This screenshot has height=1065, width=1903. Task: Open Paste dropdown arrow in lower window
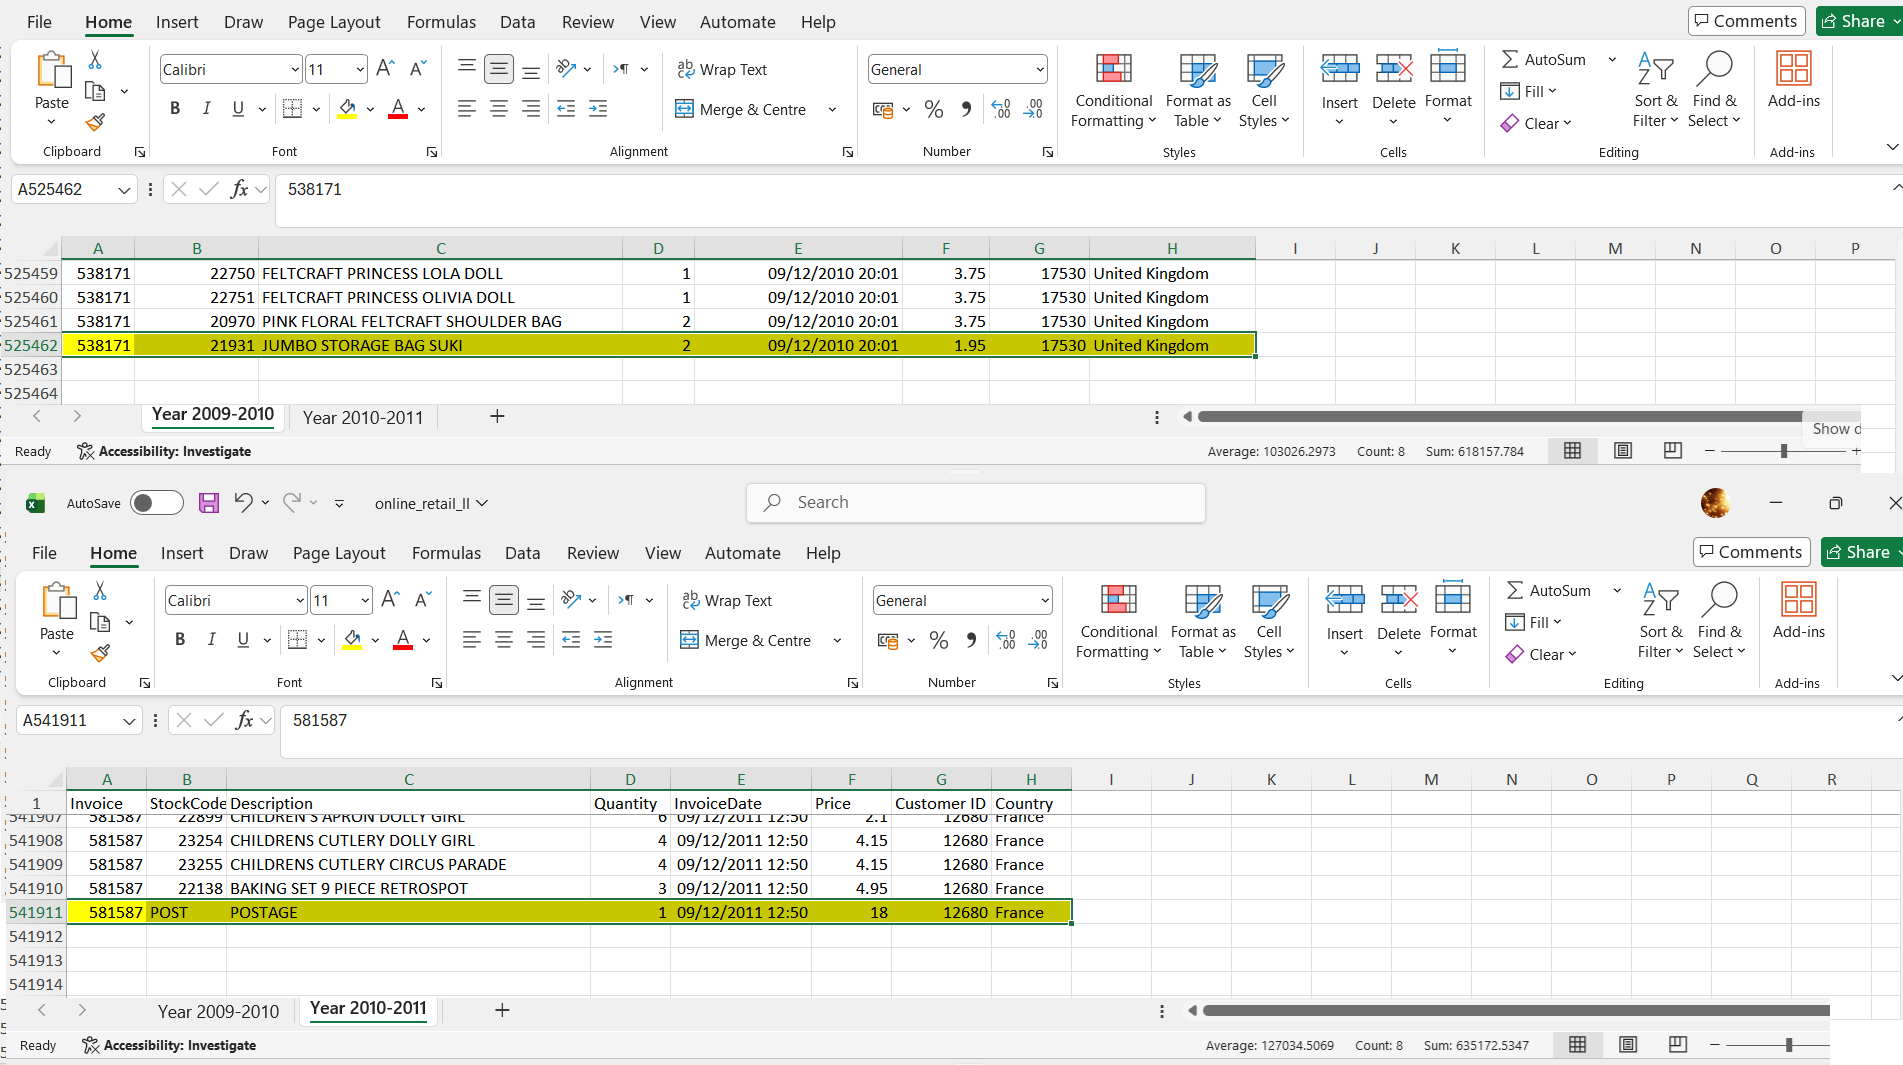click(x=56, y=653)
